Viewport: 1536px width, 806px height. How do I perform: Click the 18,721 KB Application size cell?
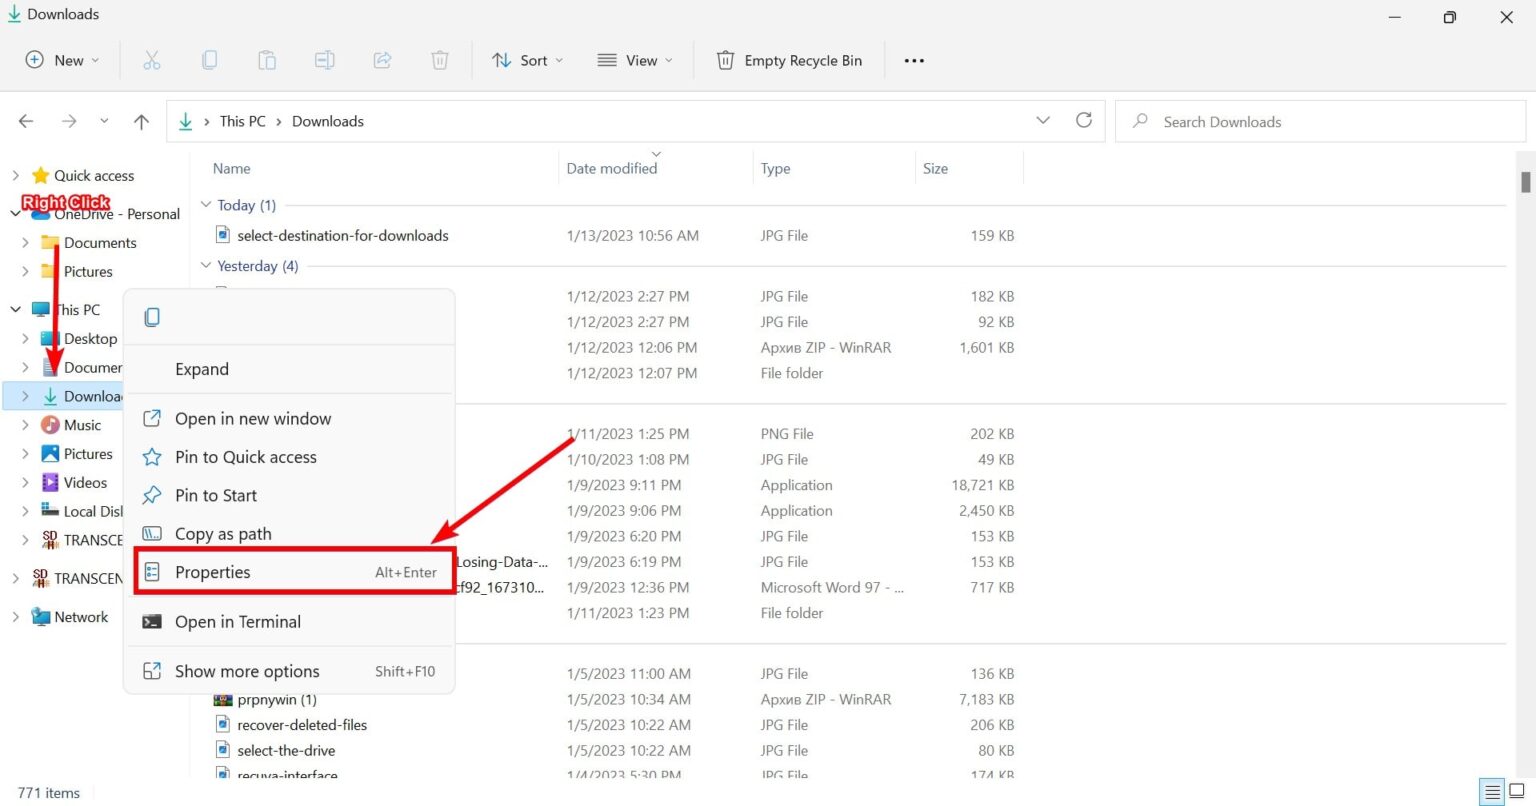(x=982, y=484)
